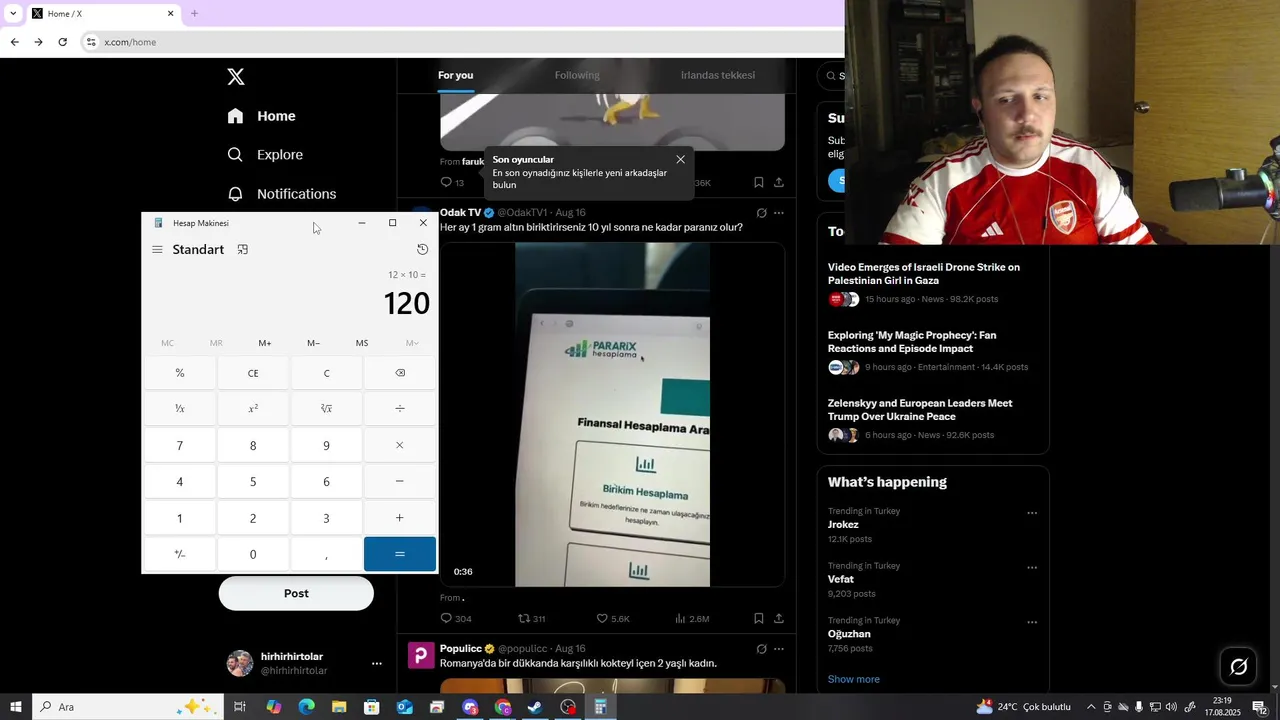Open Discord from the taskbar

coord(470,707)
